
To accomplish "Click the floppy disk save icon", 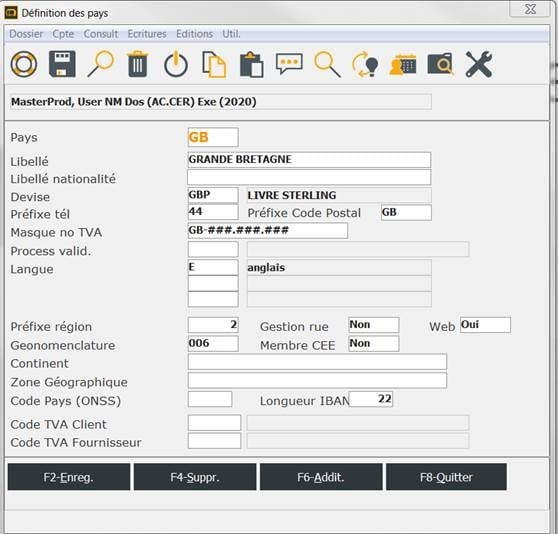I will (x=62, y=64).
